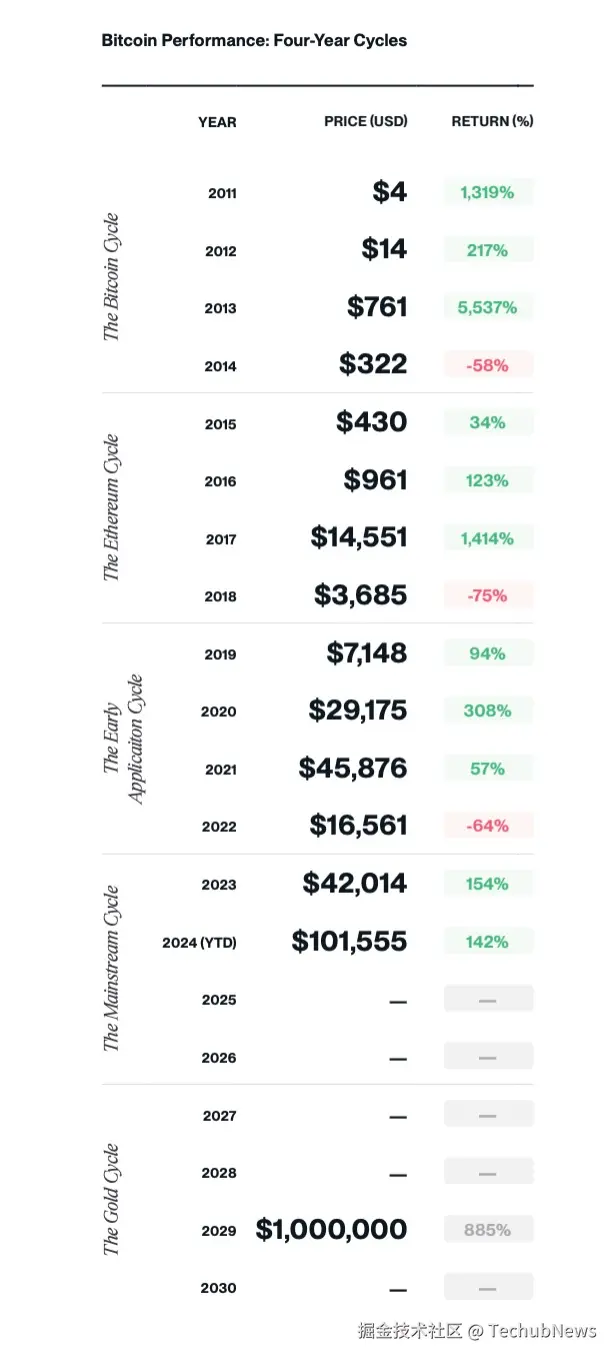Select the $101,555 price value
The image size is (616, 1360).
[x=349, y=942]
